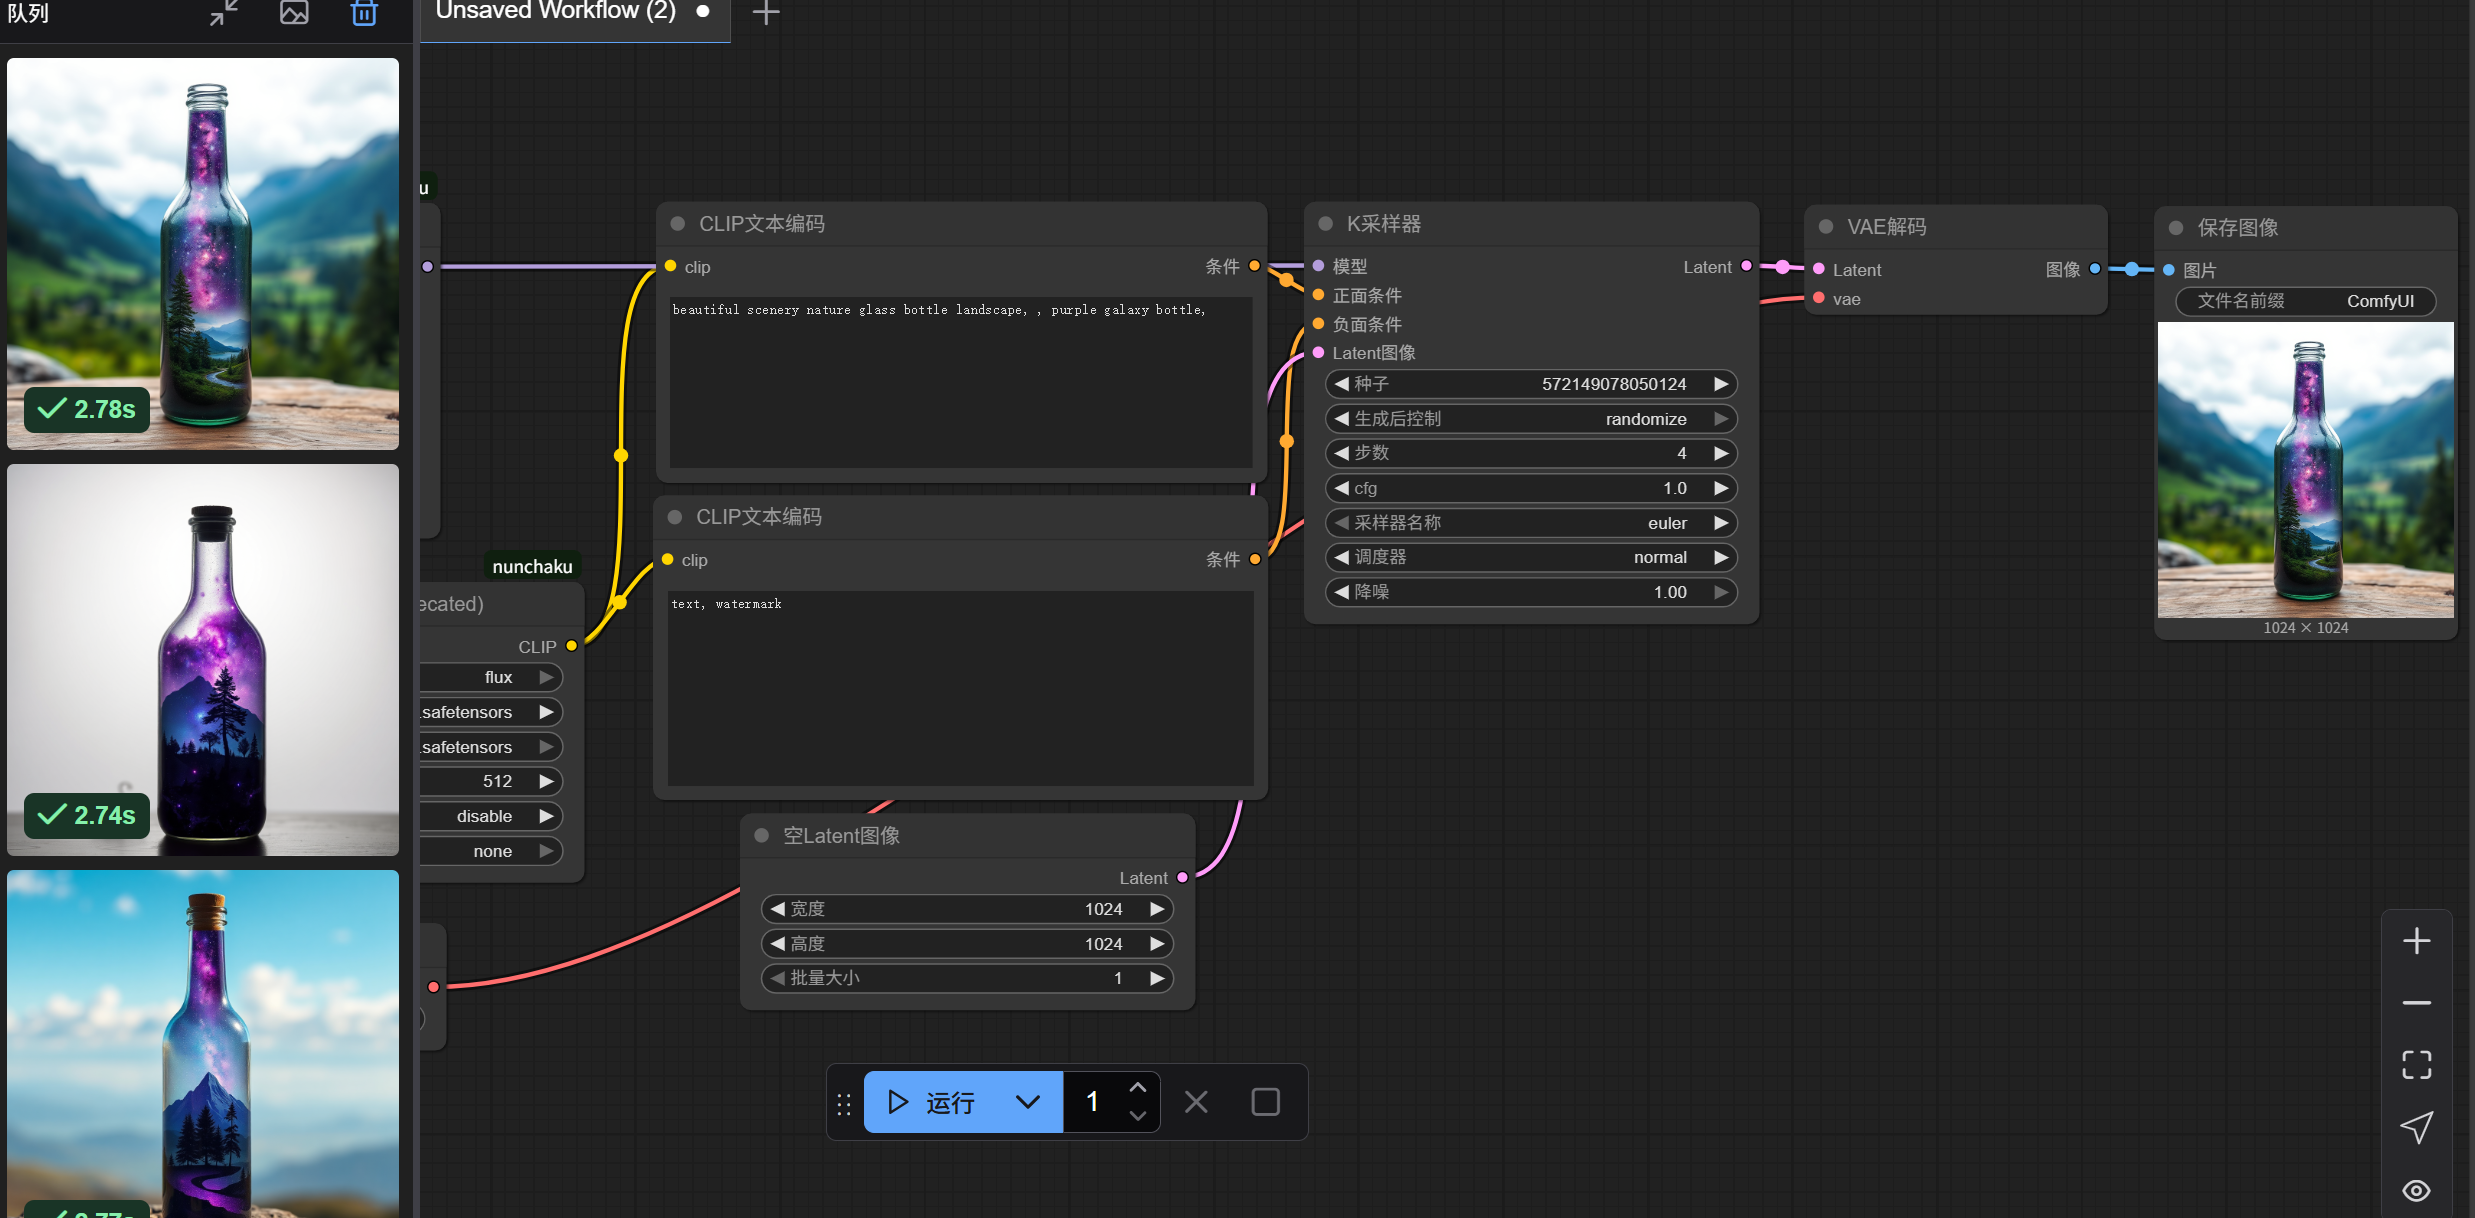The image size is (2475, 1218).
Task: Toggle the K采样器 node collapse dot
Action: pos(1326,224)
